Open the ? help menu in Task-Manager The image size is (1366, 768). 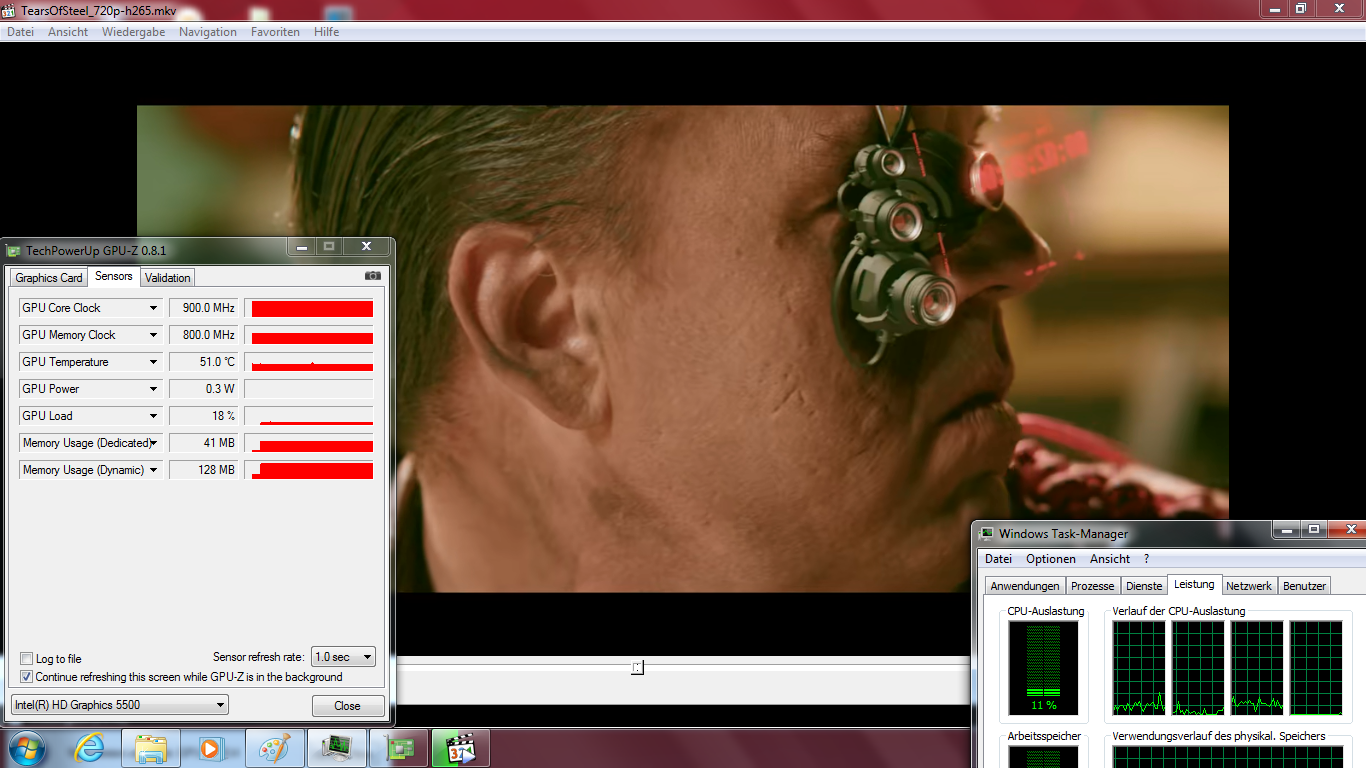click(1146, 559)
